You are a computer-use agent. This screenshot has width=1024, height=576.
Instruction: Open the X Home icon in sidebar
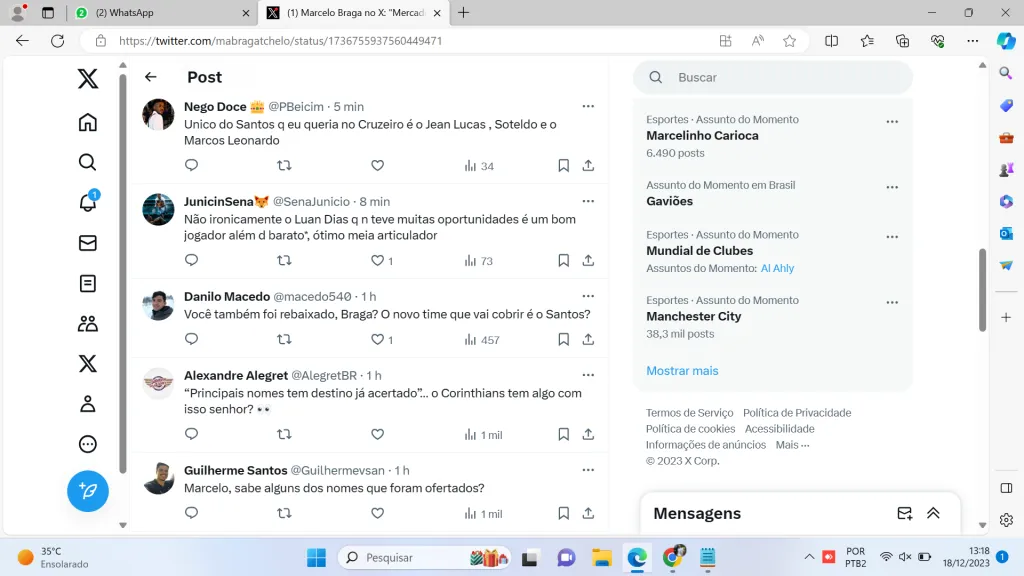[88, 123]
